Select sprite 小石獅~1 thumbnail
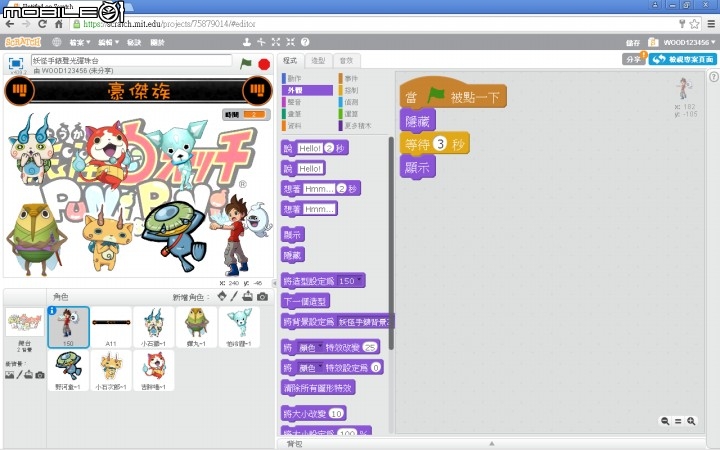The image size is (720, 450). [153, 327]
